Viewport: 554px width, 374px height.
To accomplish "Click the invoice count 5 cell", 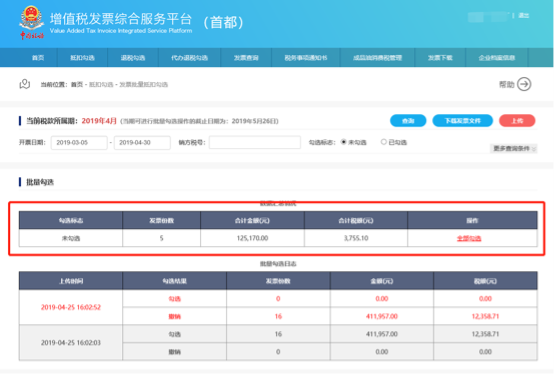I will pos(161,238).
